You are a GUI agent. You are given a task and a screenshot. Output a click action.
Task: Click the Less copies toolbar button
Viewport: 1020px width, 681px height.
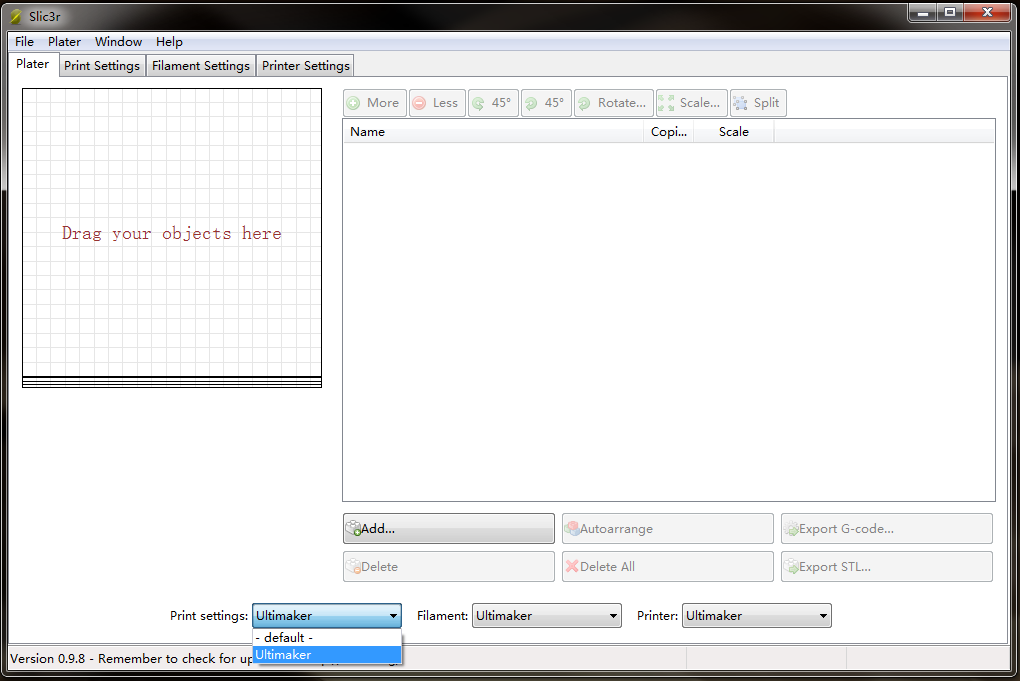437,103
